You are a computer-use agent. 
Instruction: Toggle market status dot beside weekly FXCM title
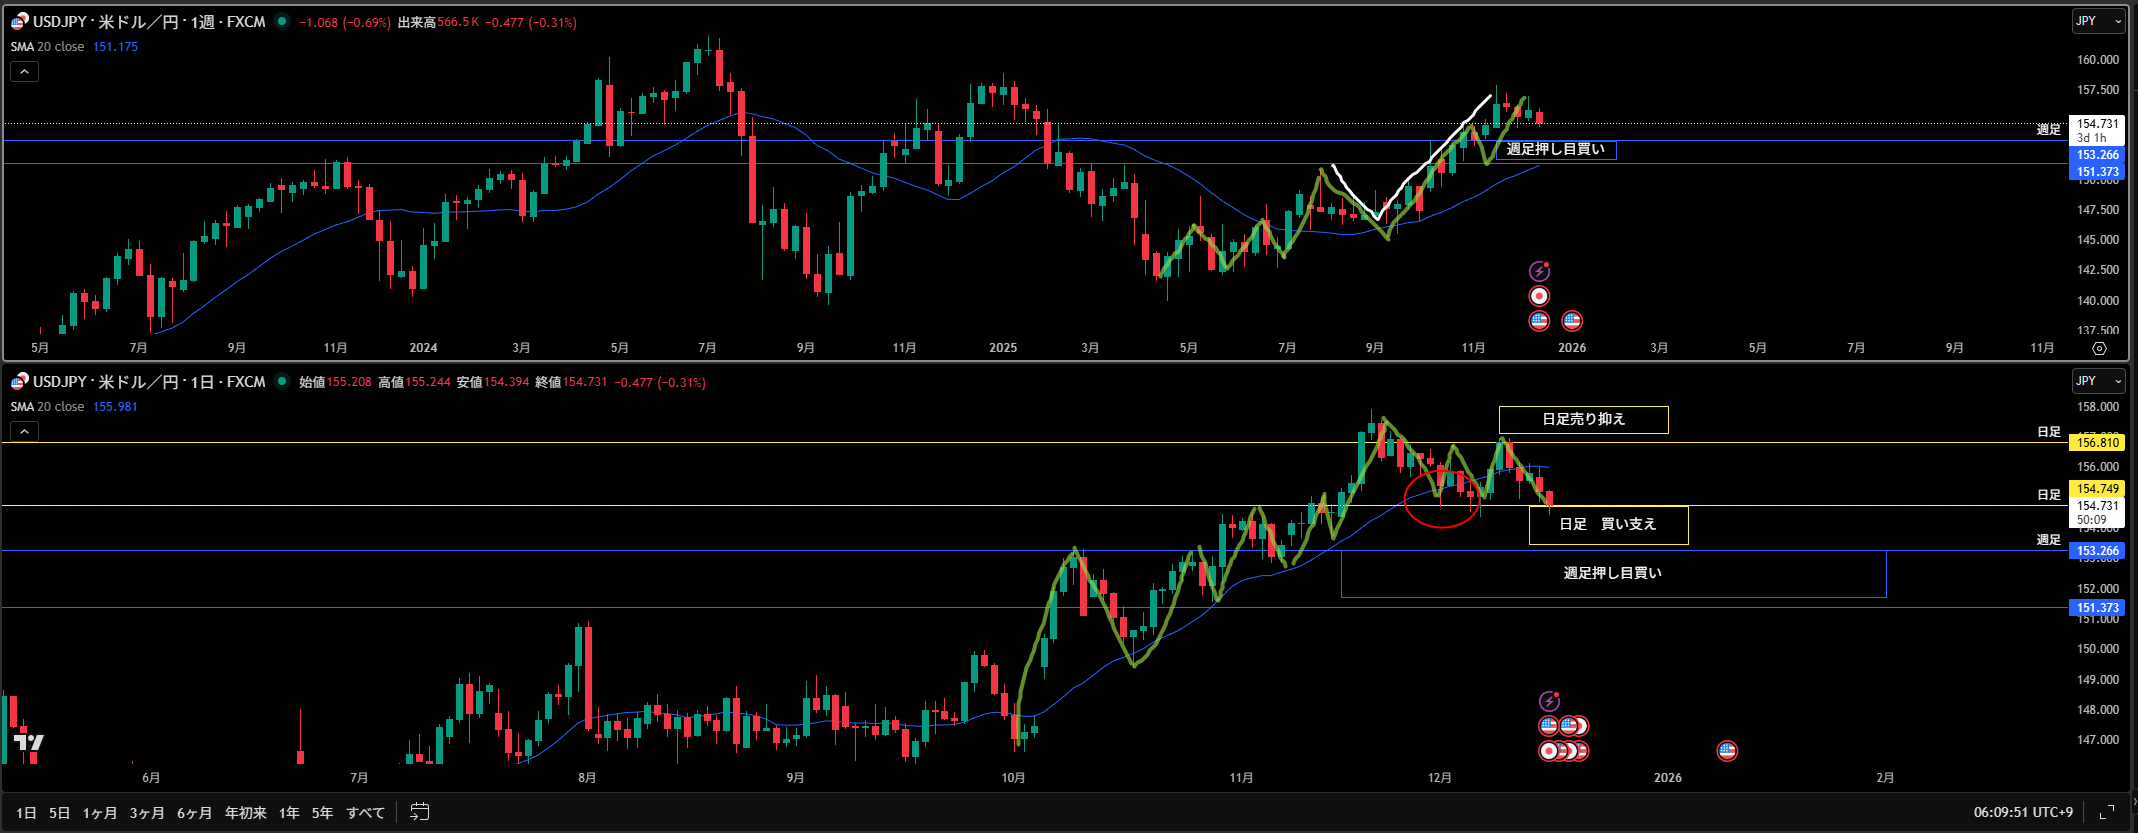283,22
